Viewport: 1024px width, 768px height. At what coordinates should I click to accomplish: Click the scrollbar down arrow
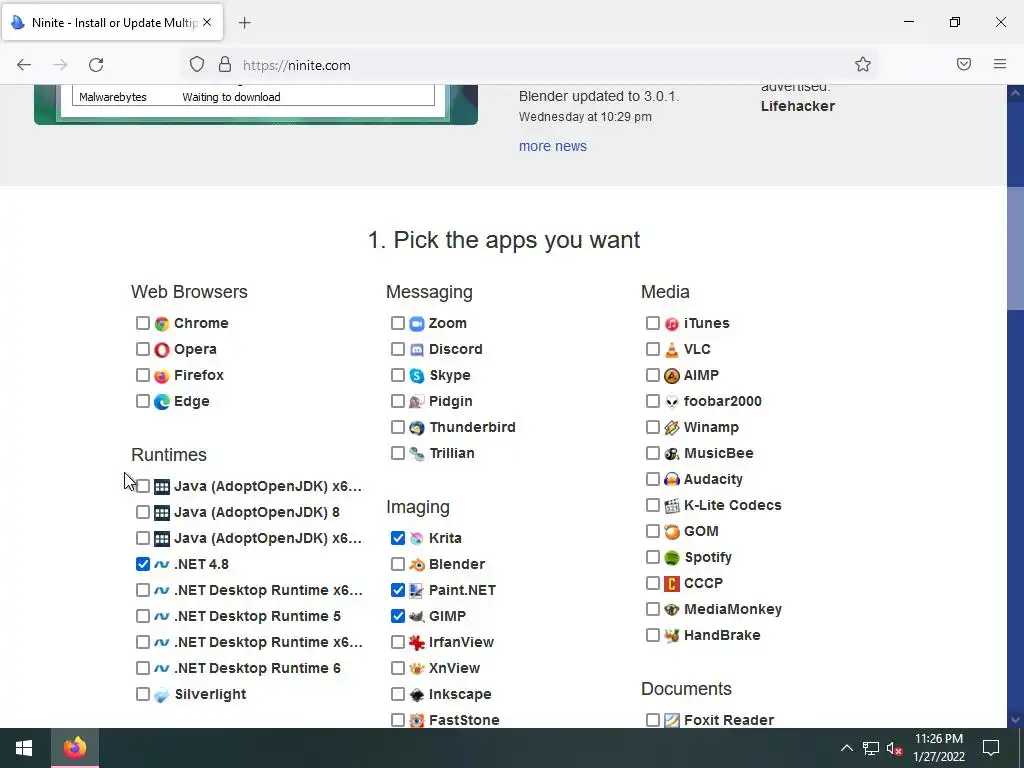[1016, 720]
